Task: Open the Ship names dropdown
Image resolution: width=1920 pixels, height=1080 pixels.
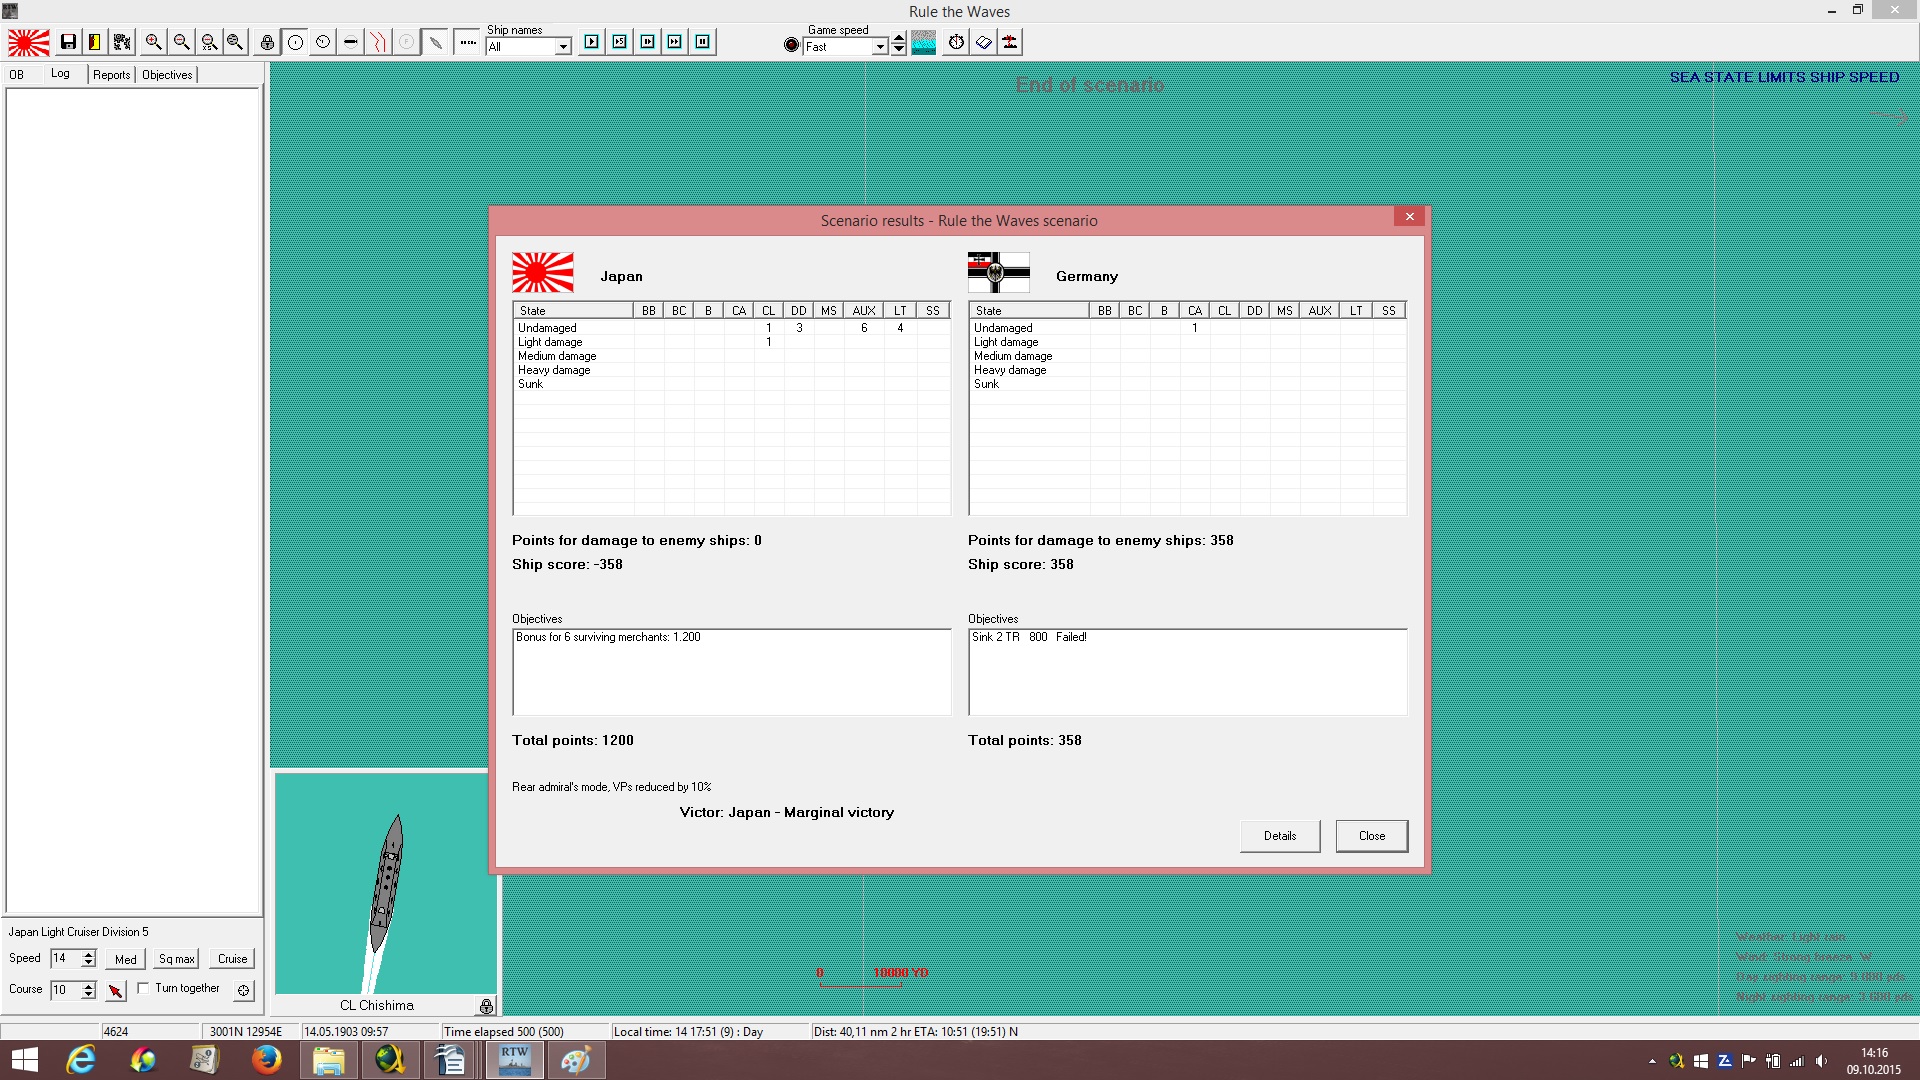Action: pyautogui.click(x=563, y=46)
